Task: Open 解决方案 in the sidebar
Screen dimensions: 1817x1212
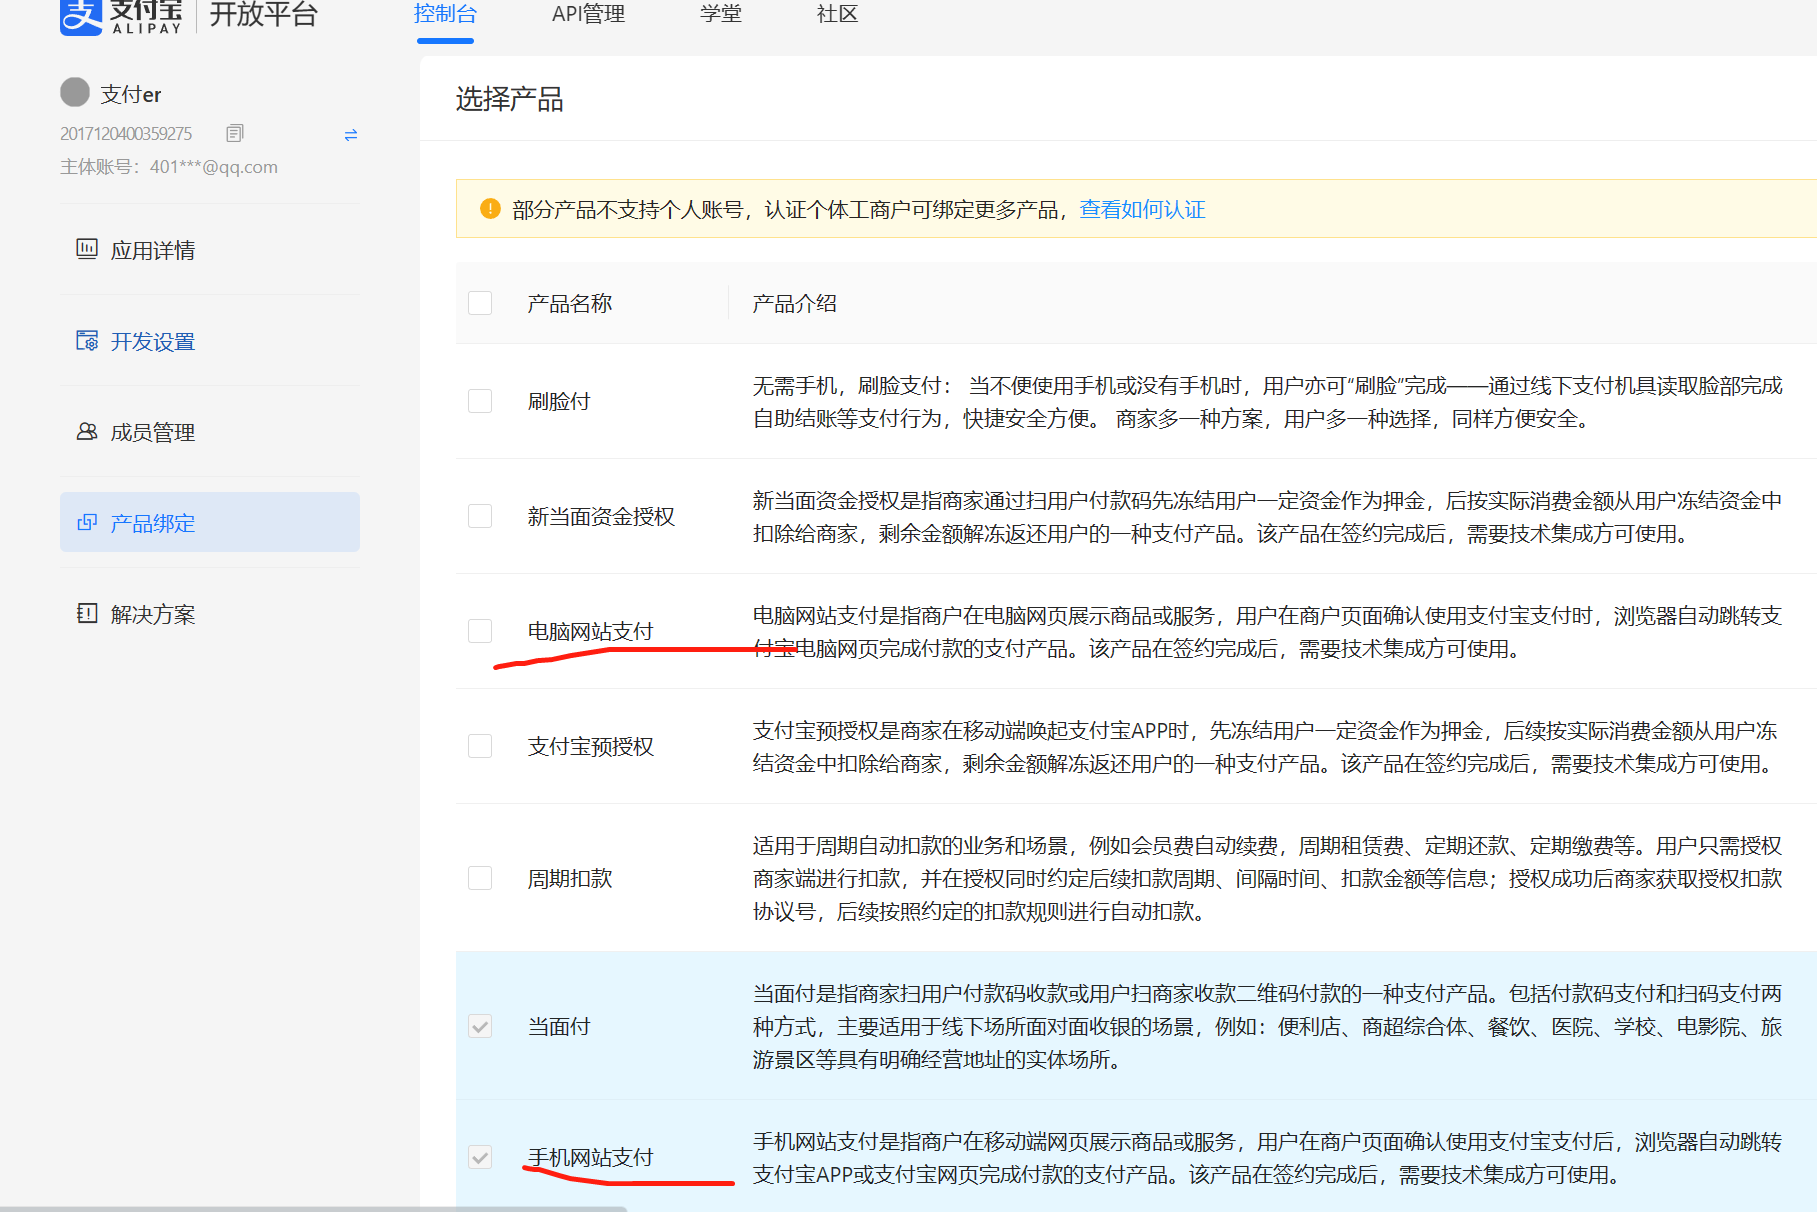Action: coord(210,614)
